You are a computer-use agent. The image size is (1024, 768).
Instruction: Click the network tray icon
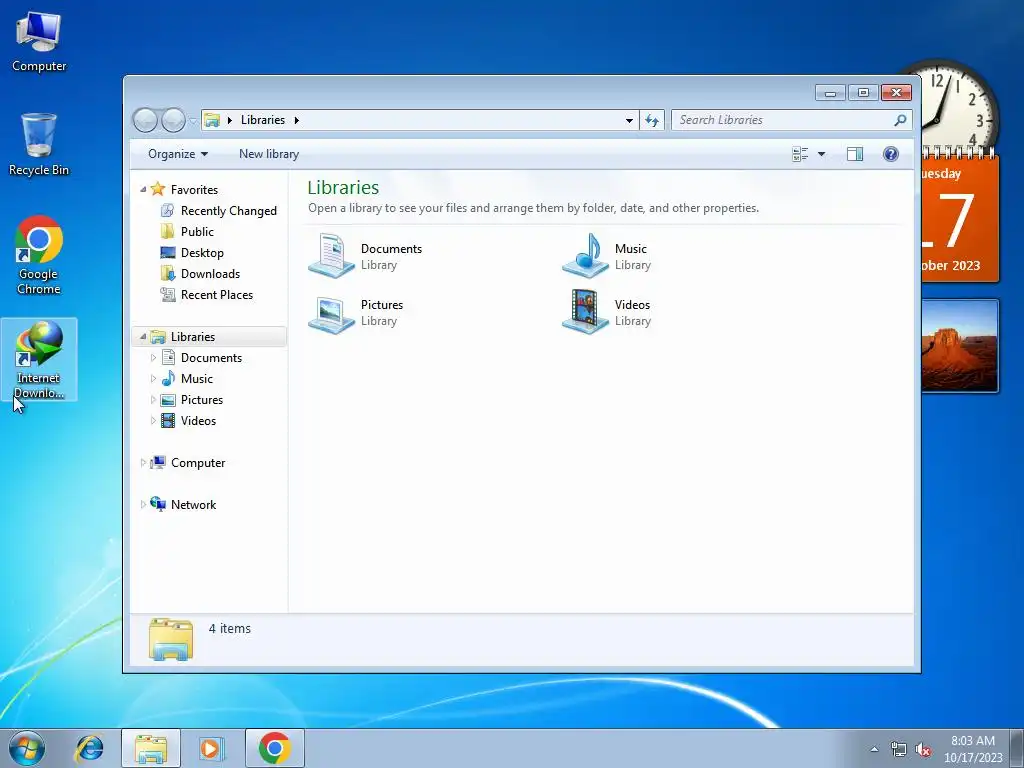899,750
